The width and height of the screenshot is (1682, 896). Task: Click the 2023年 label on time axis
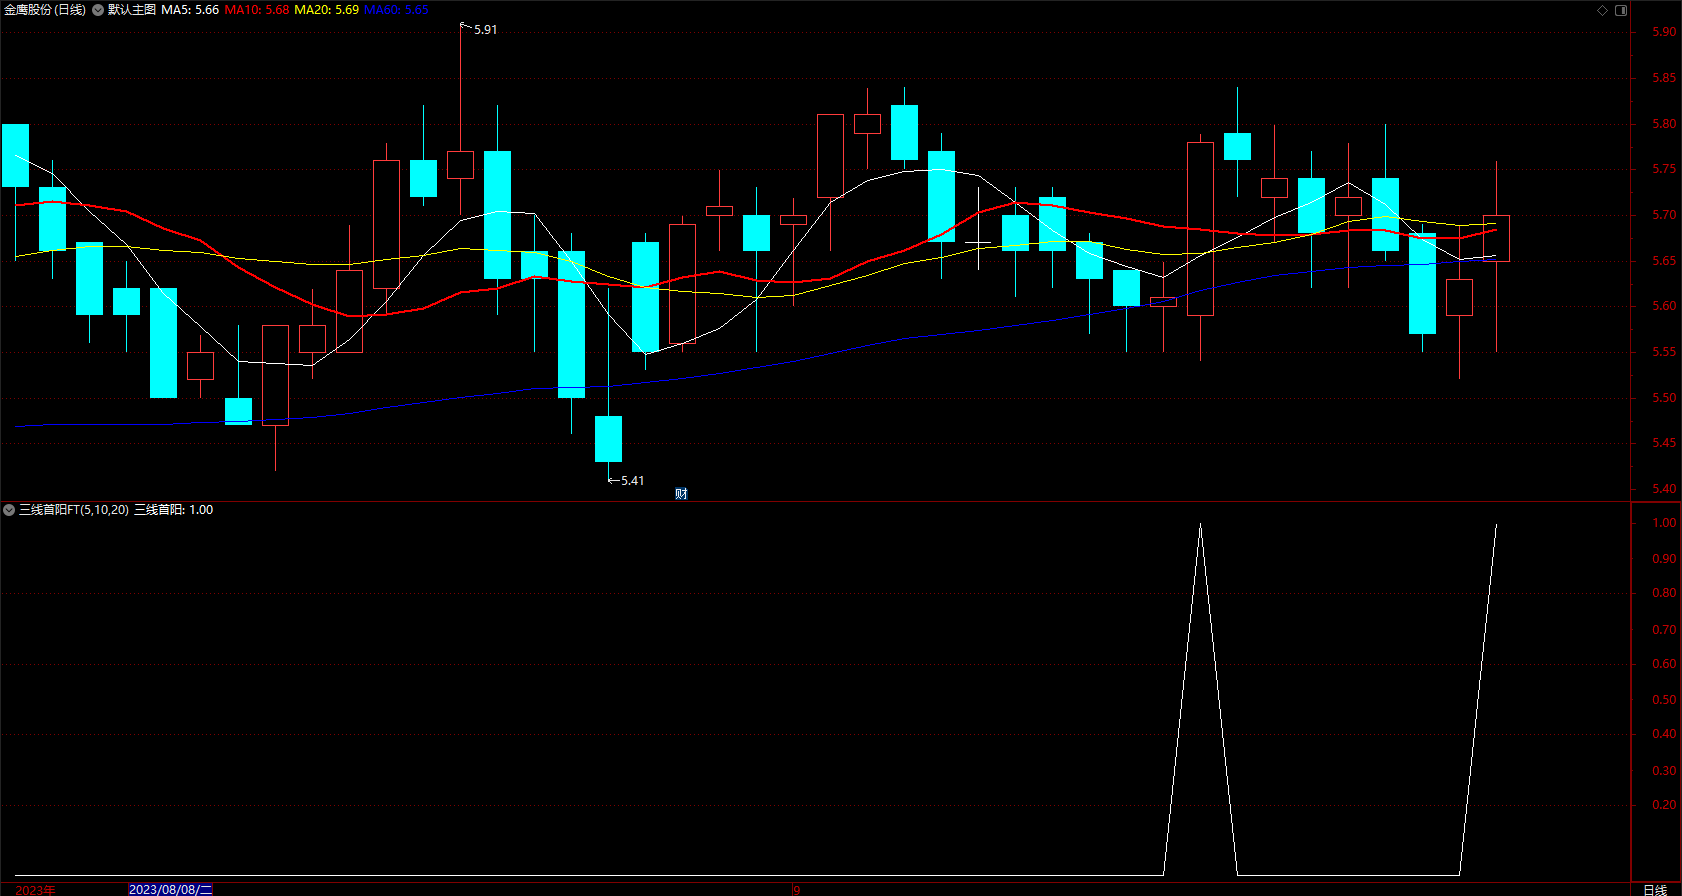click(x=36, y=889)
